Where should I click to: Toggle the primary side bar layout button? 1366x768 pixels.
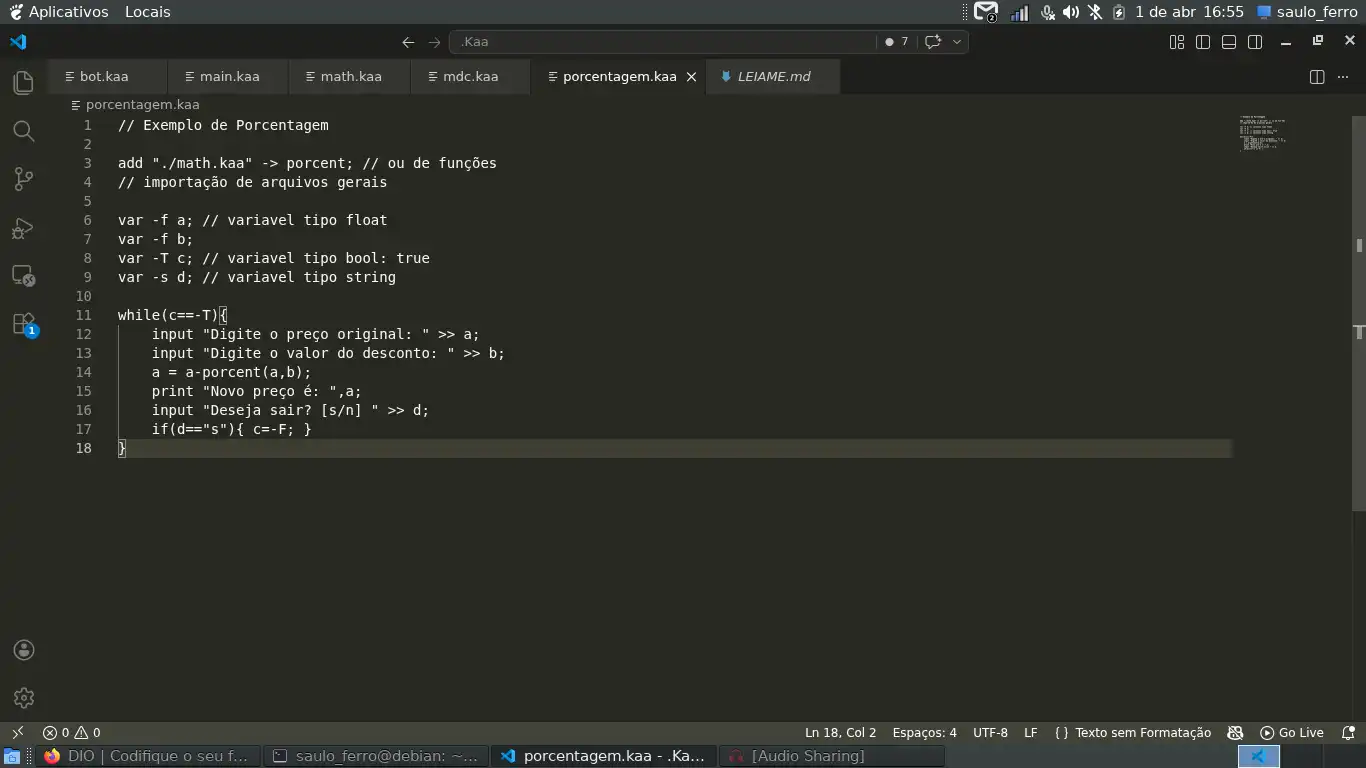tap(1203, 42)
